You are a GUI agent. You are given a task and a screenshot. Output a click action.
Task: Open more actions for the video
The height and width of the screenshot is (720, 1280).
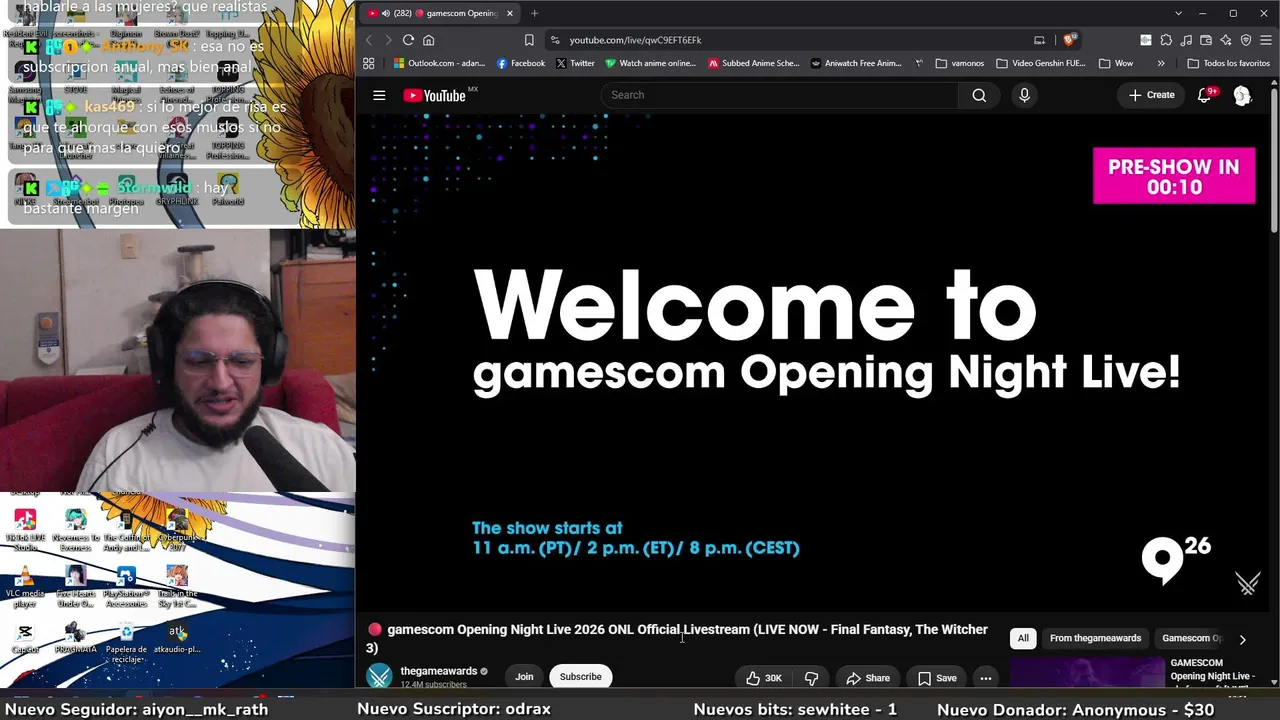click(x=985, y=678)
